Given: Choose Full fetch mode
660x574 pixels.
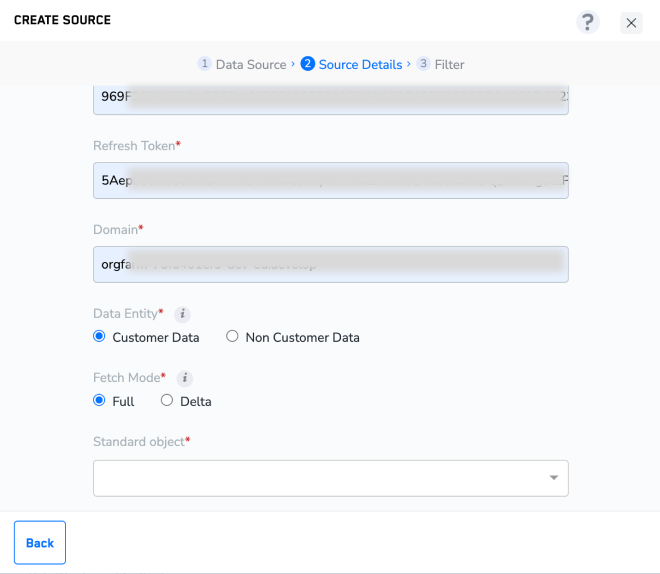Looking at the screenshot, I should (99, 401).
